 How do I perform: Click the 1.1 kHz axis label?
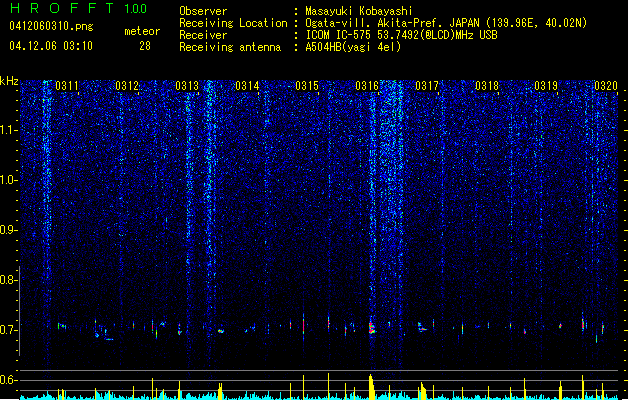(8, 130)
